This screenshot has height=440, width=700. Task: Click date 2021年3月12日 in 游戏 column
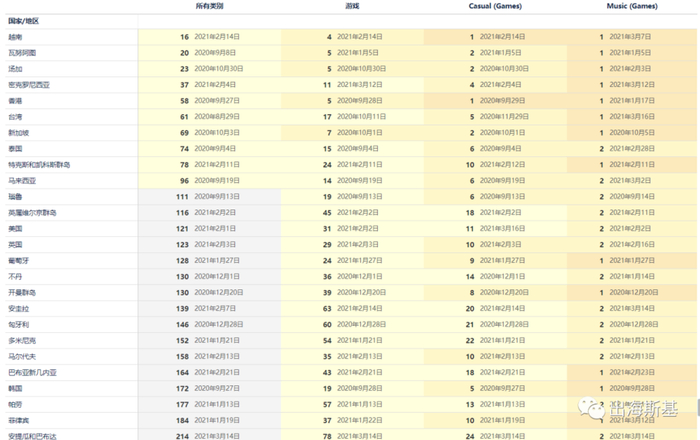(360, 84)
